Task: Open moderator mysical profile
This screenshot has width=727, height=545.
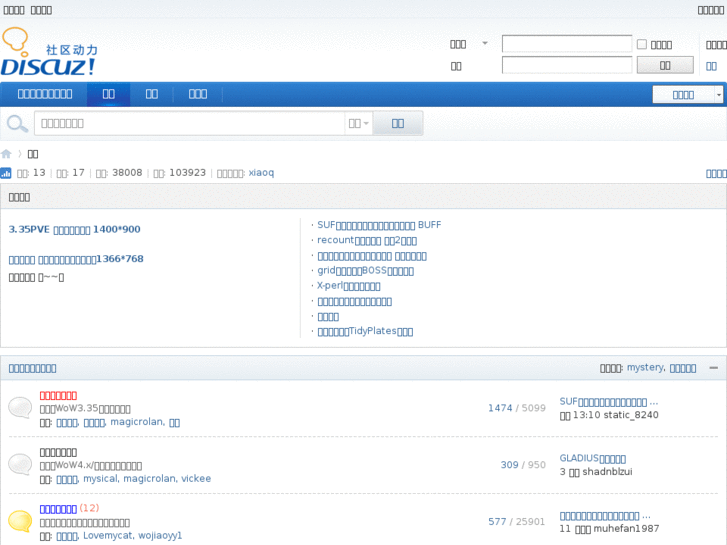Action: click(101, 479)
